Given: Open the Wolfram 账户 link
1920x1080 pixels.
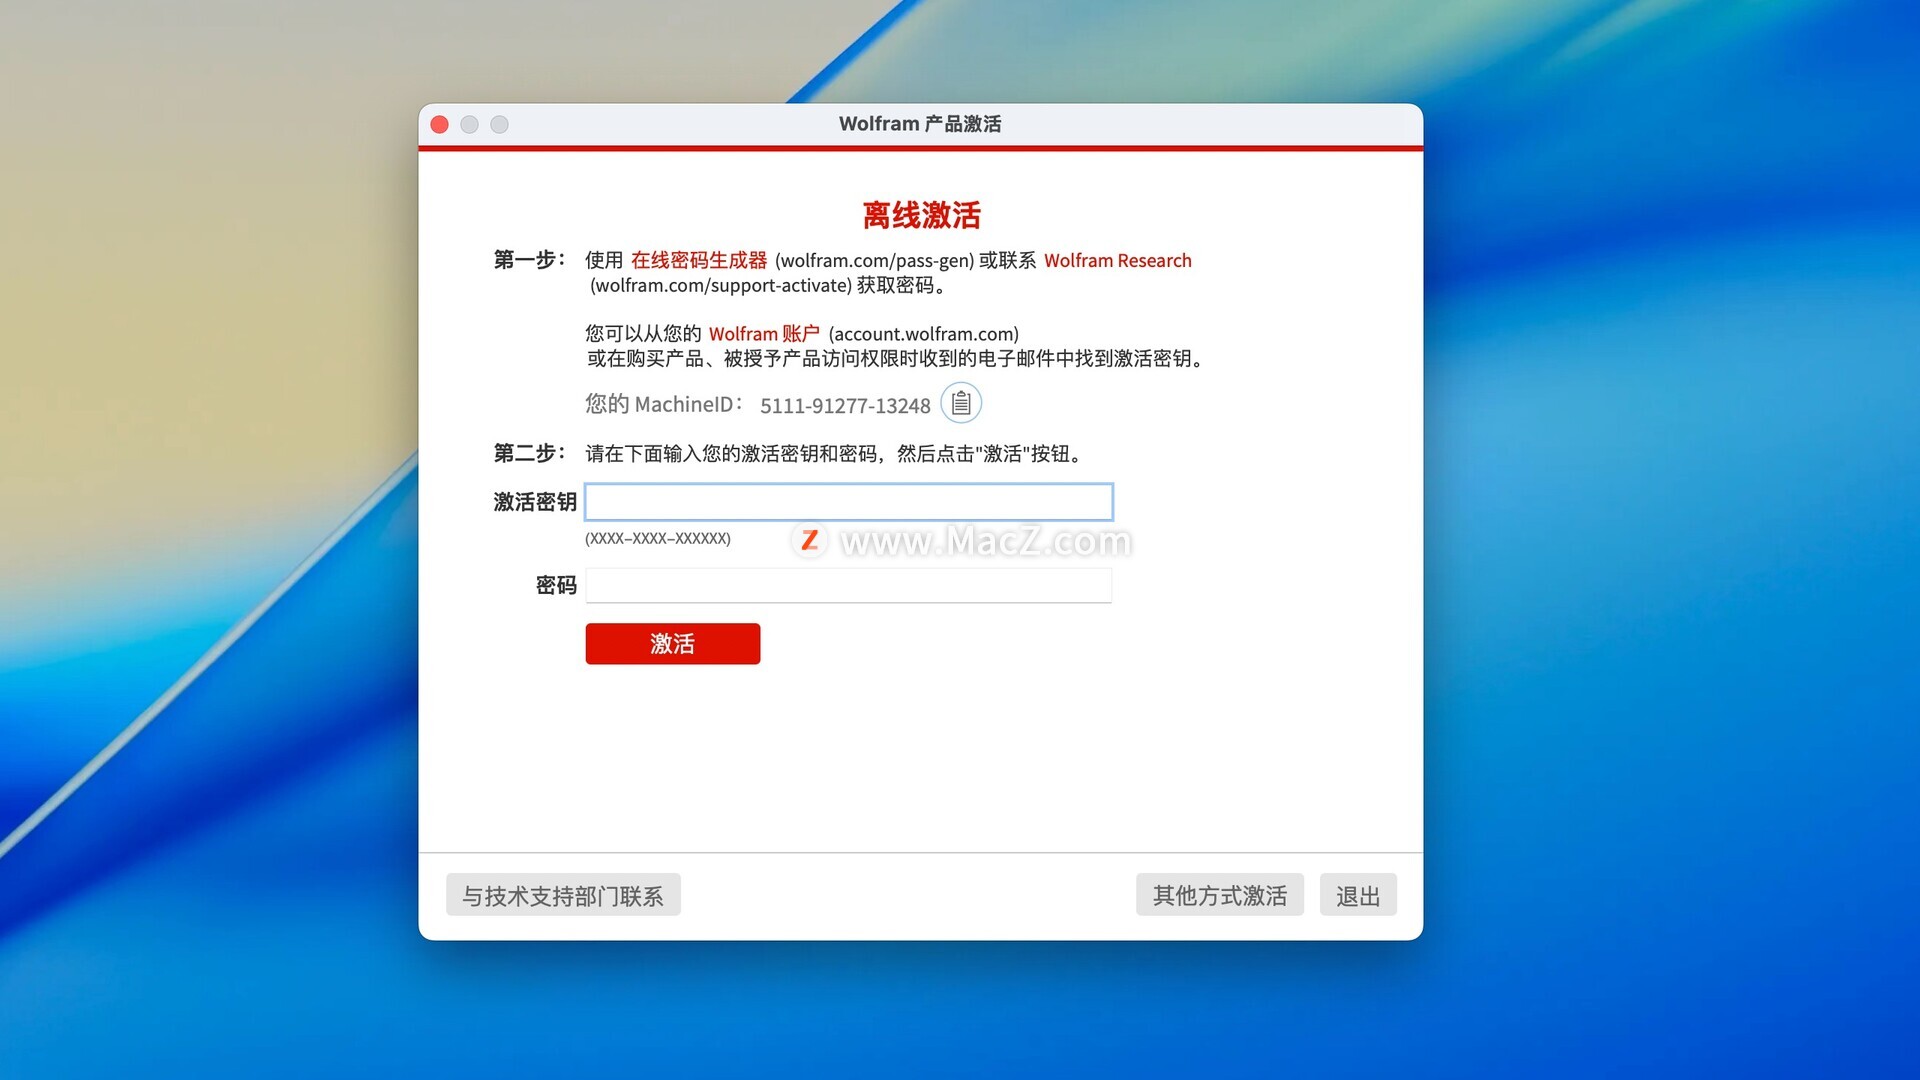Looking at the screenshot, I should (764, 334).
